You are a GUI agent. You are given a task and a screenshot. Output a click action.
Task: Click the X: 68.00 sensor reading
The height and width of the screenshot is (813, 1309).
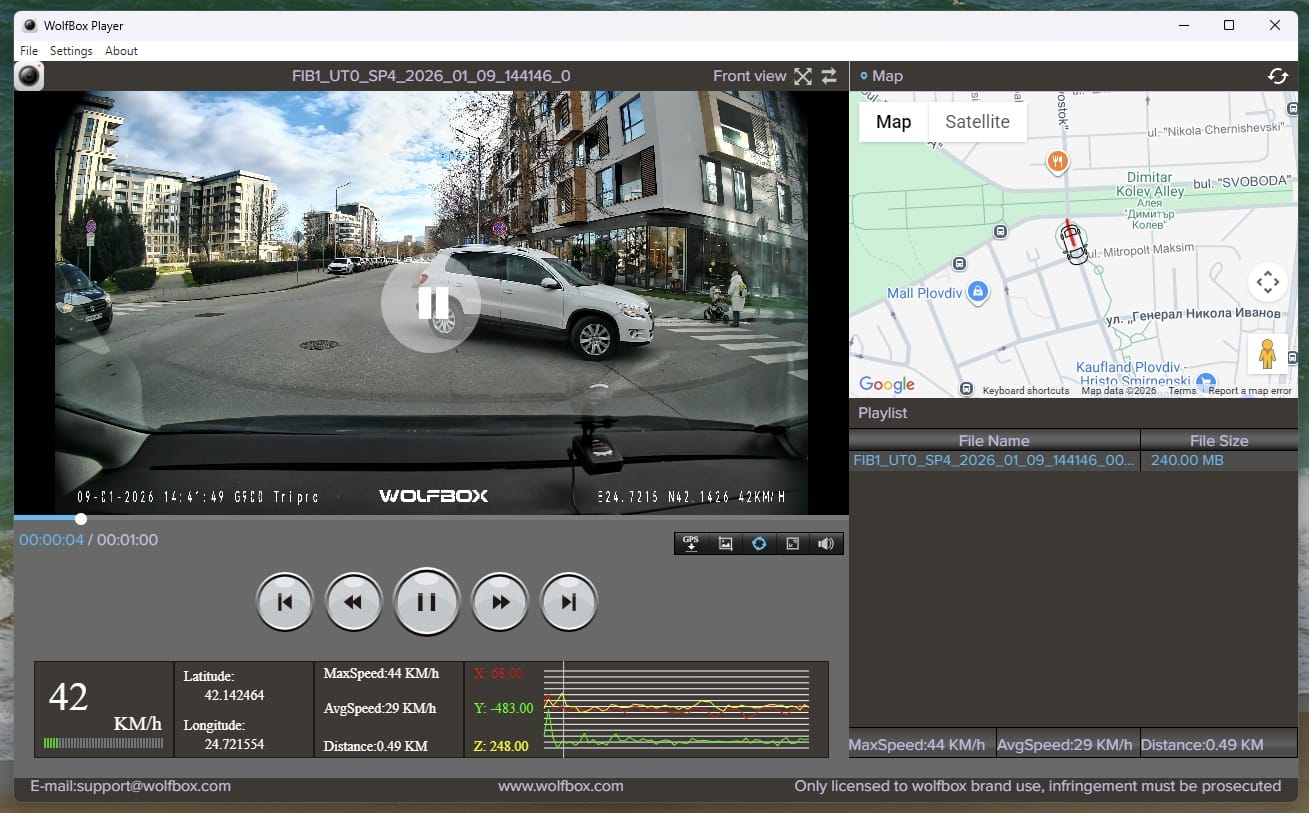pos(498,674)
